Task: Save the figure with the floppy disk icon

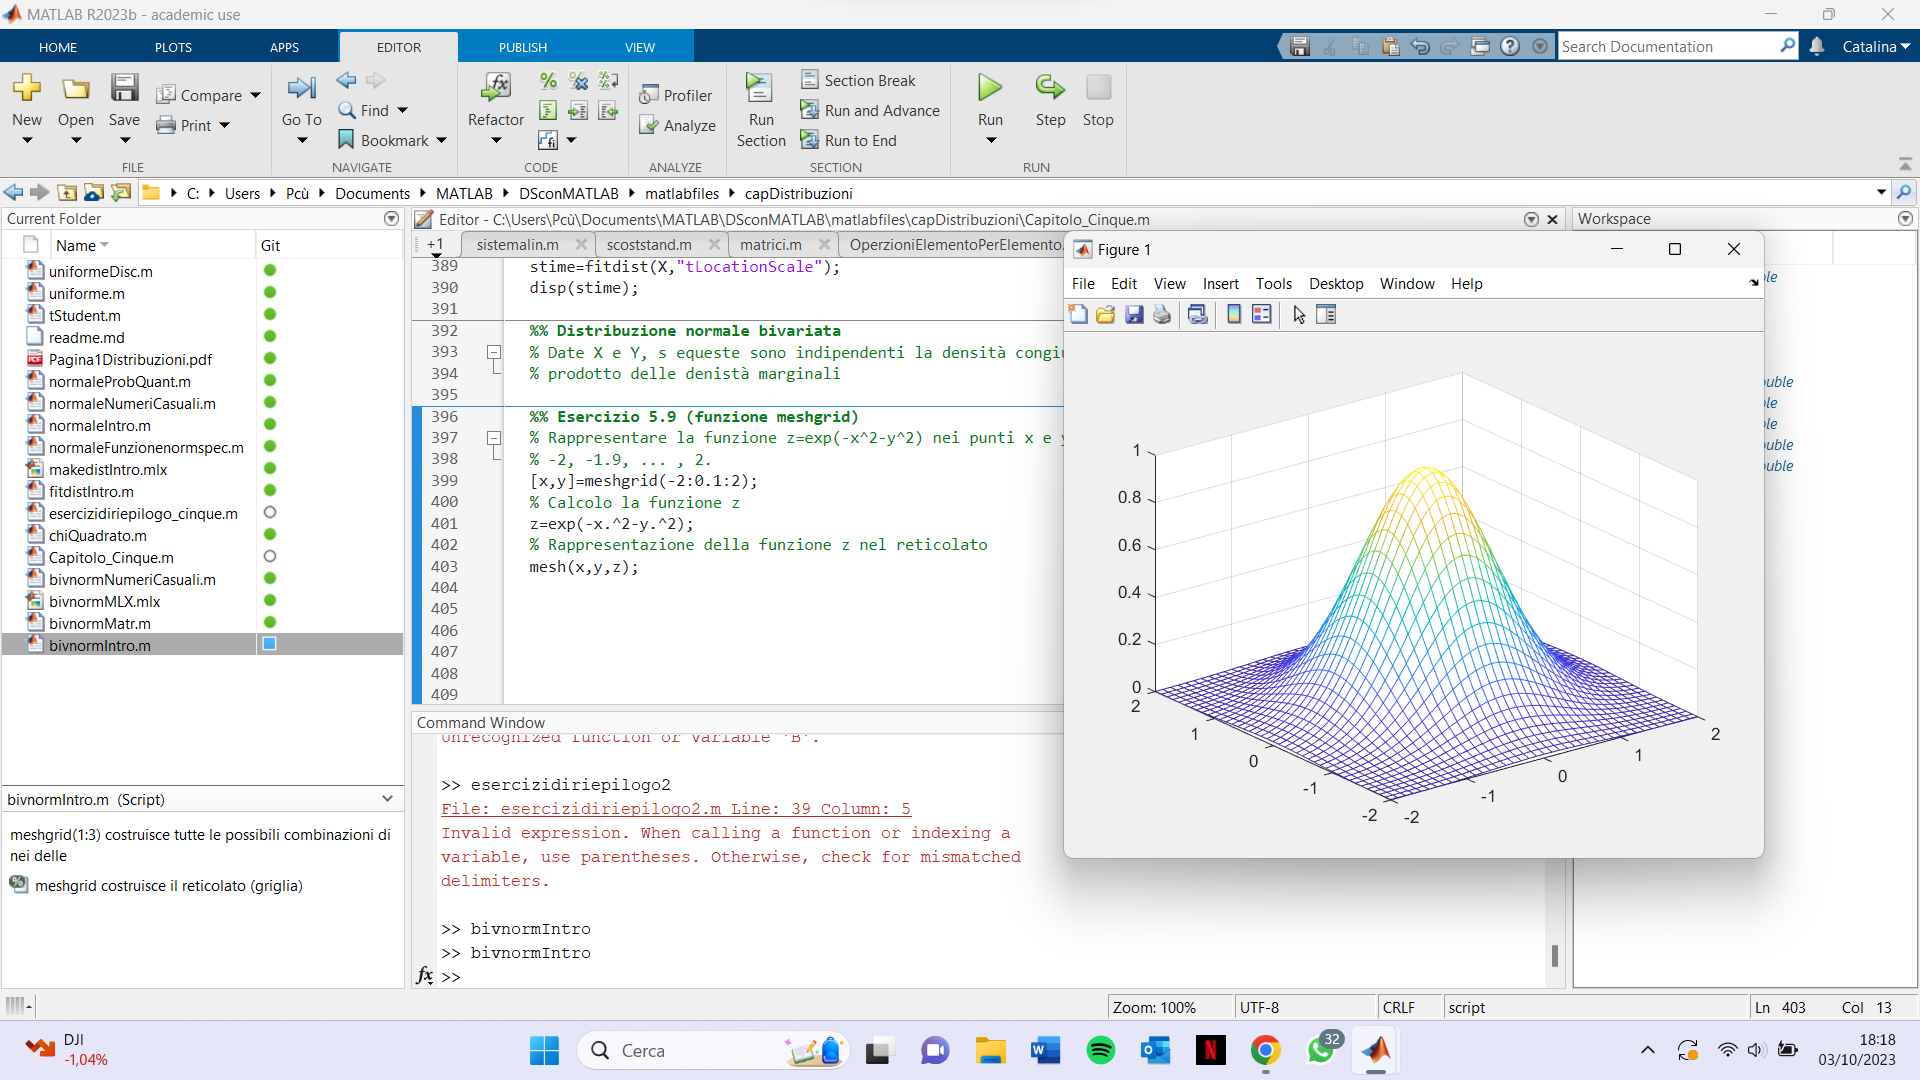Action: [1133, 314]
